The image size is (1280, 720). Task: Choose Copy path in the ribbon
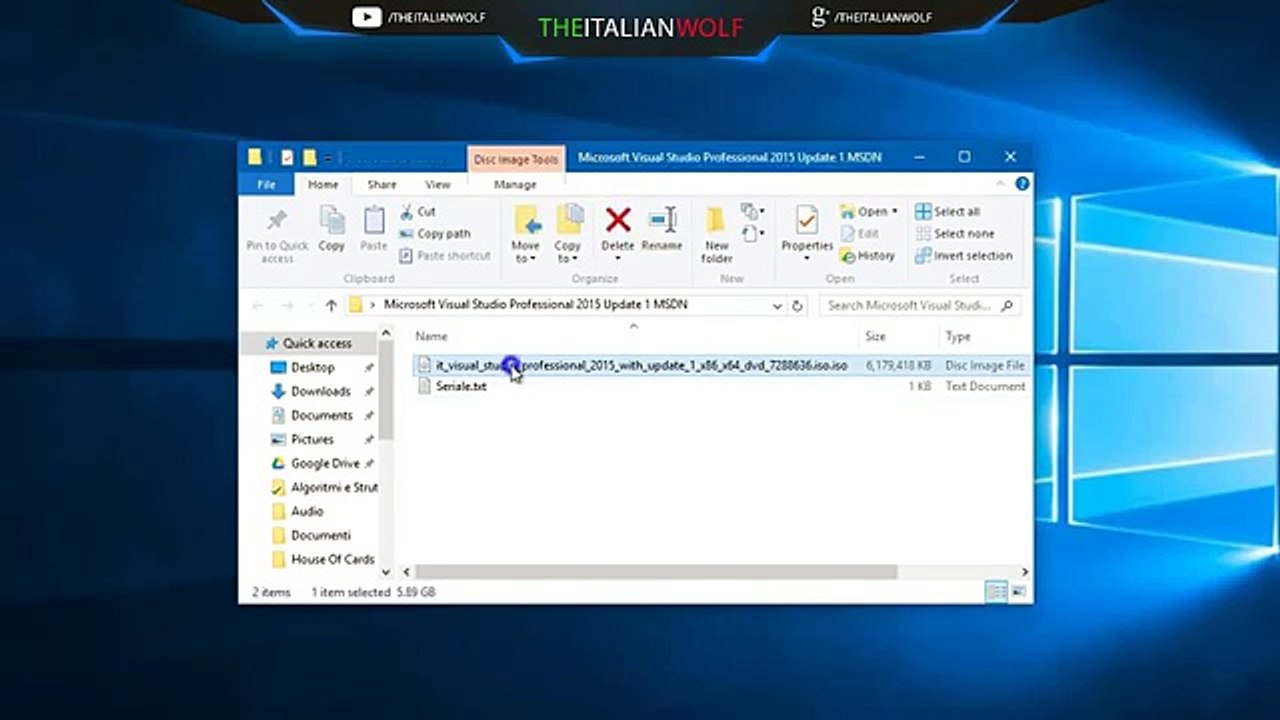(435, 233)
